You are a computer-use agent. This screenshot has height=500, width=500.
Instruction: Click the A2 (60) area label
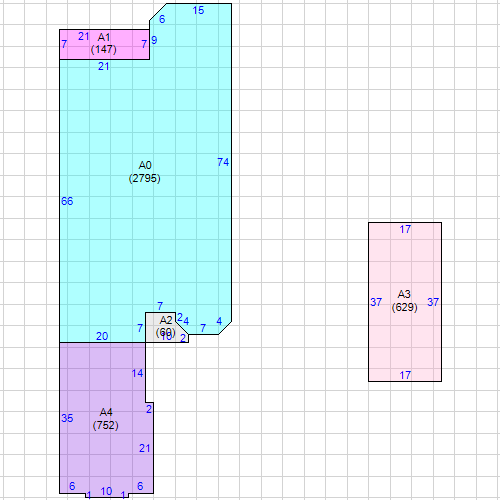click(x=166, y=326)
